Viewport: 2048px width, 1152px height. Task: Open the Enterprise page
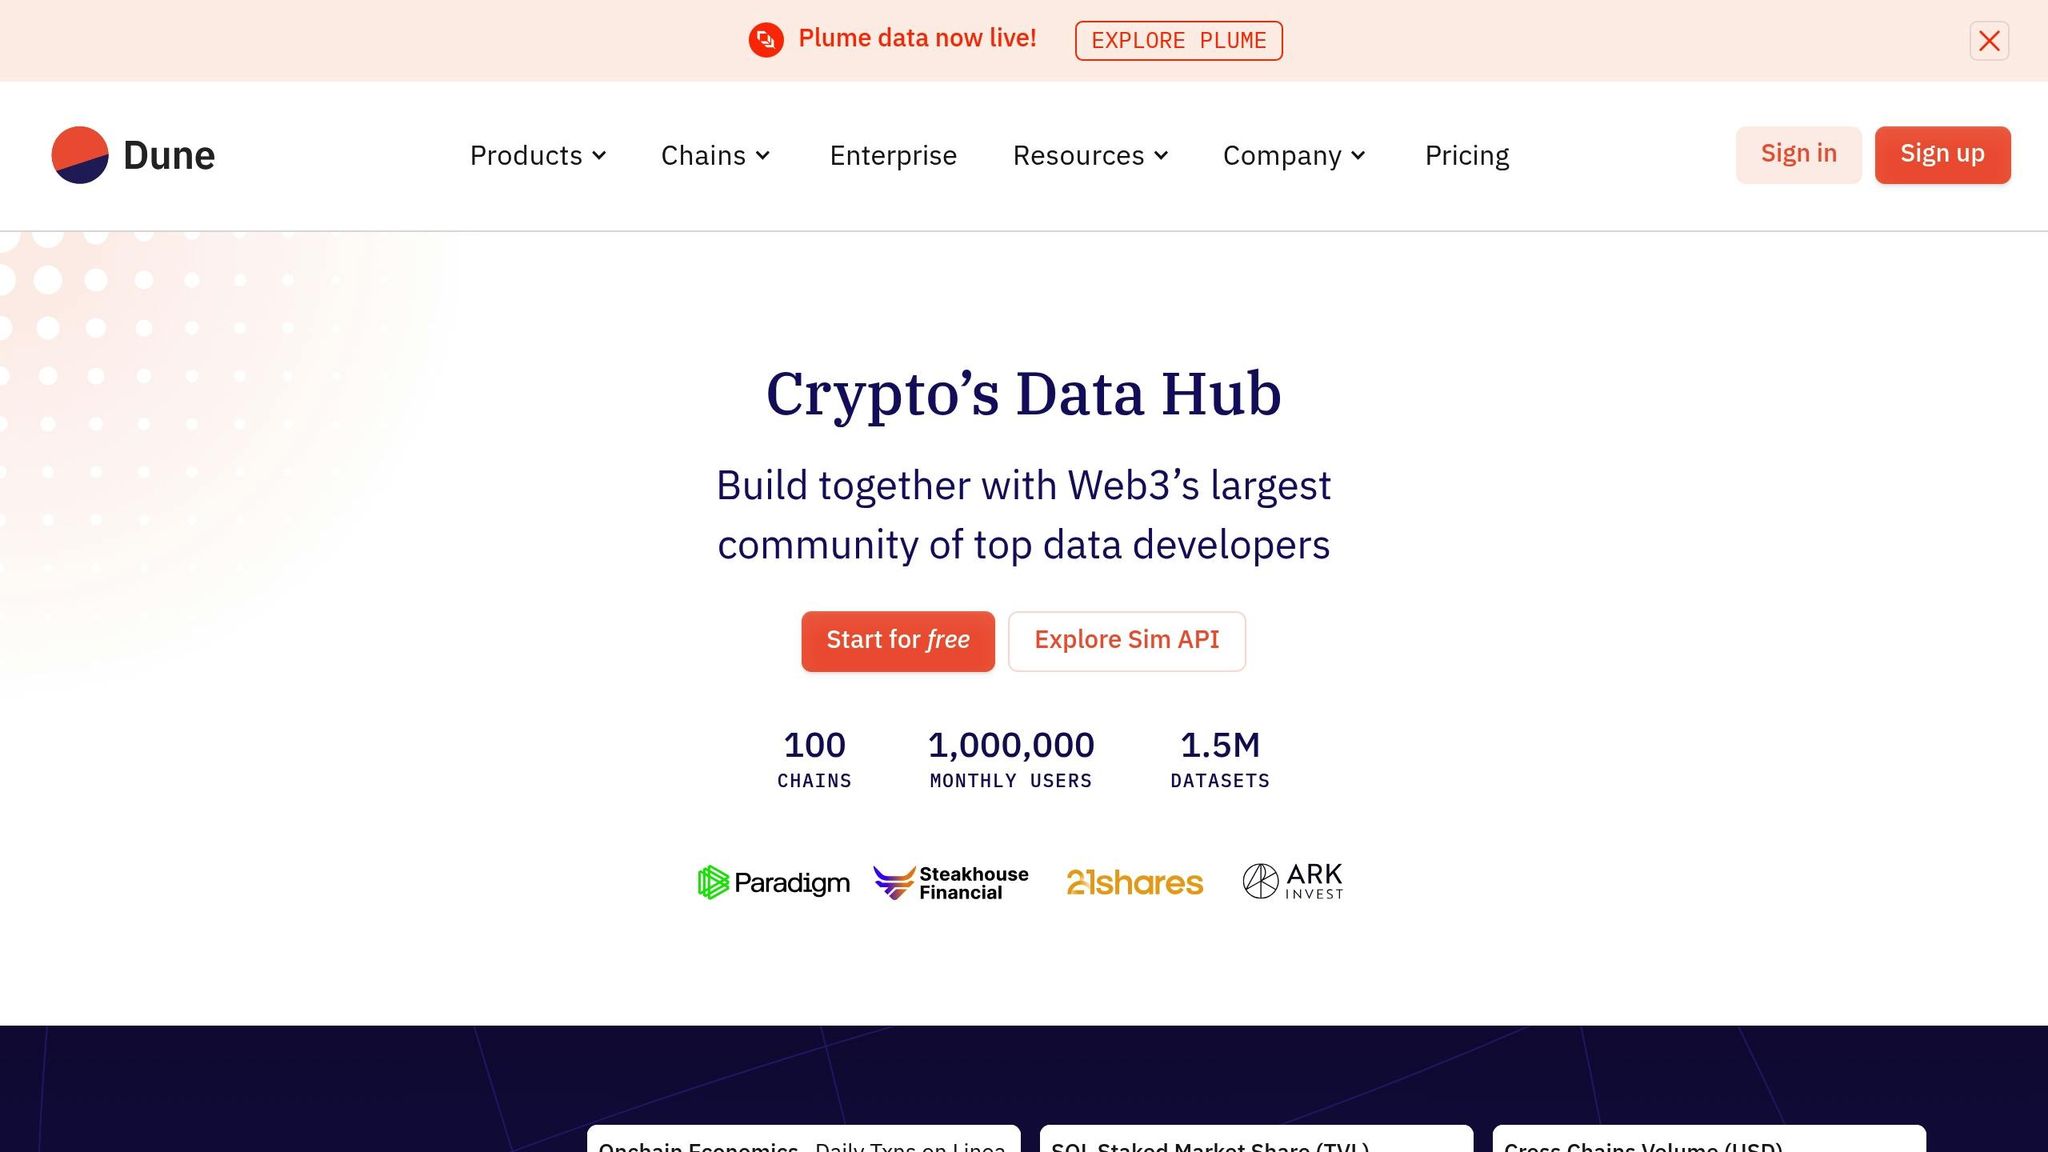(893, 156)
